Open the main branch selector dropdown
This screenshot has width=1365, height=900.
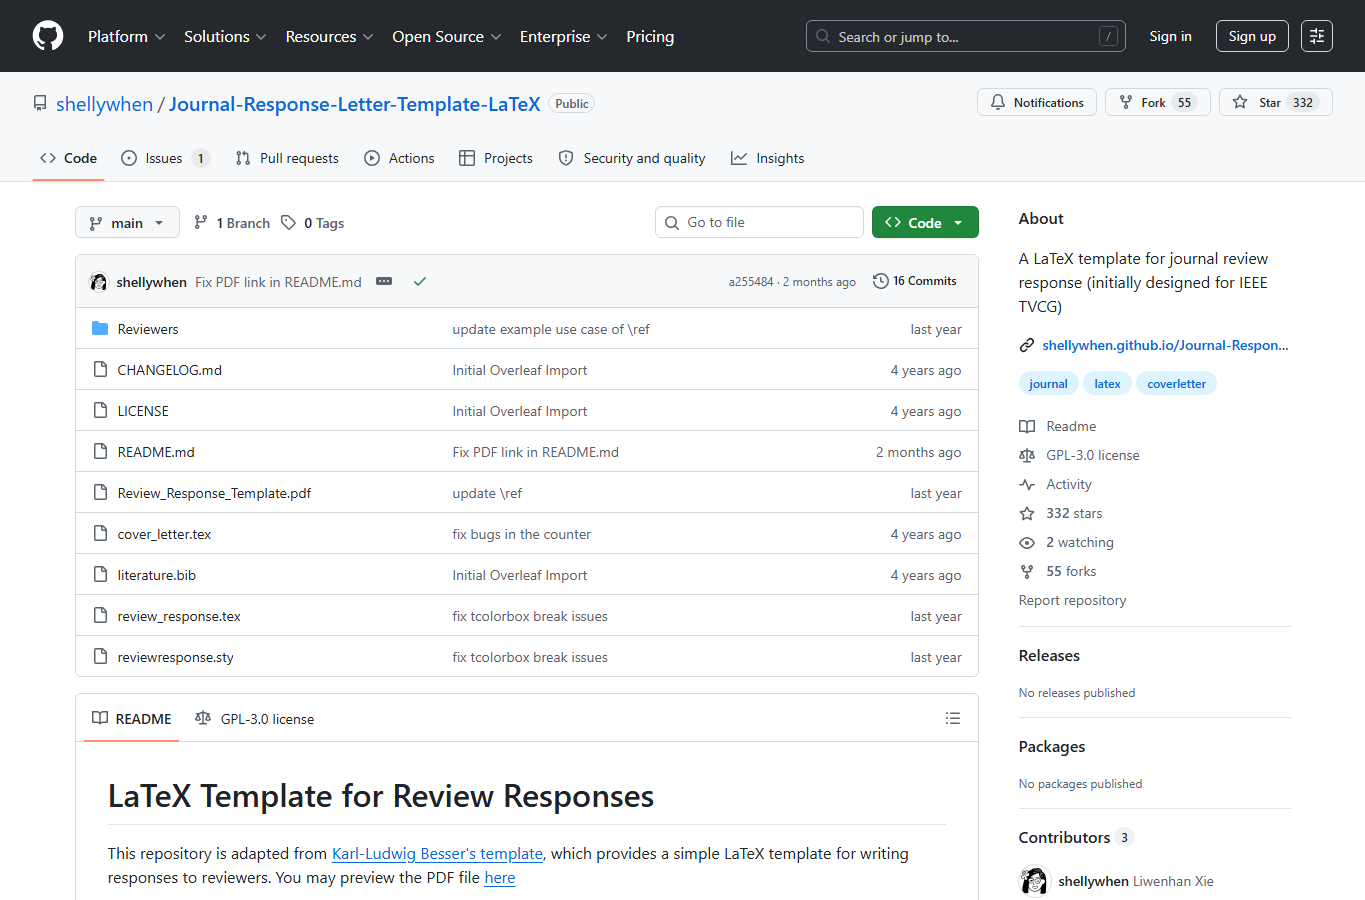click(x=127, y=222)
